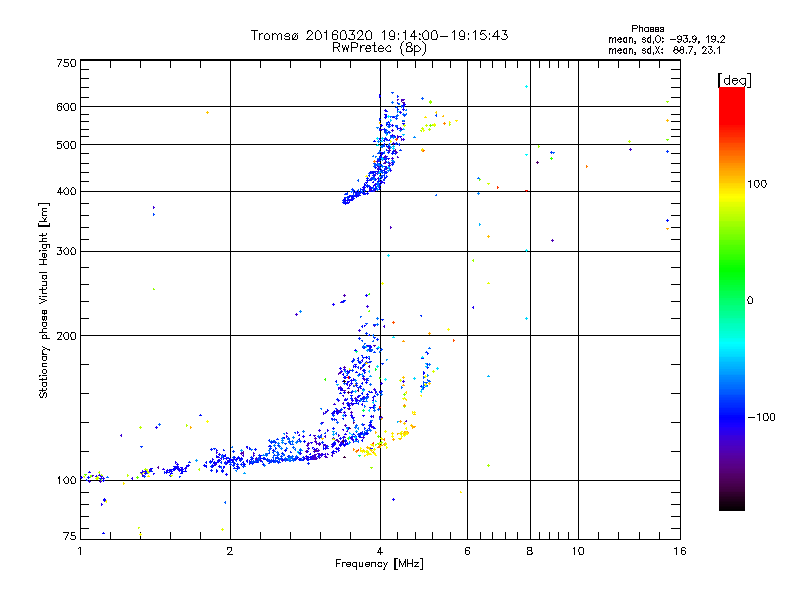
Task: Click the 'mean, sd,O: -93.9, 19.2' line
Action: coord(666,39)
